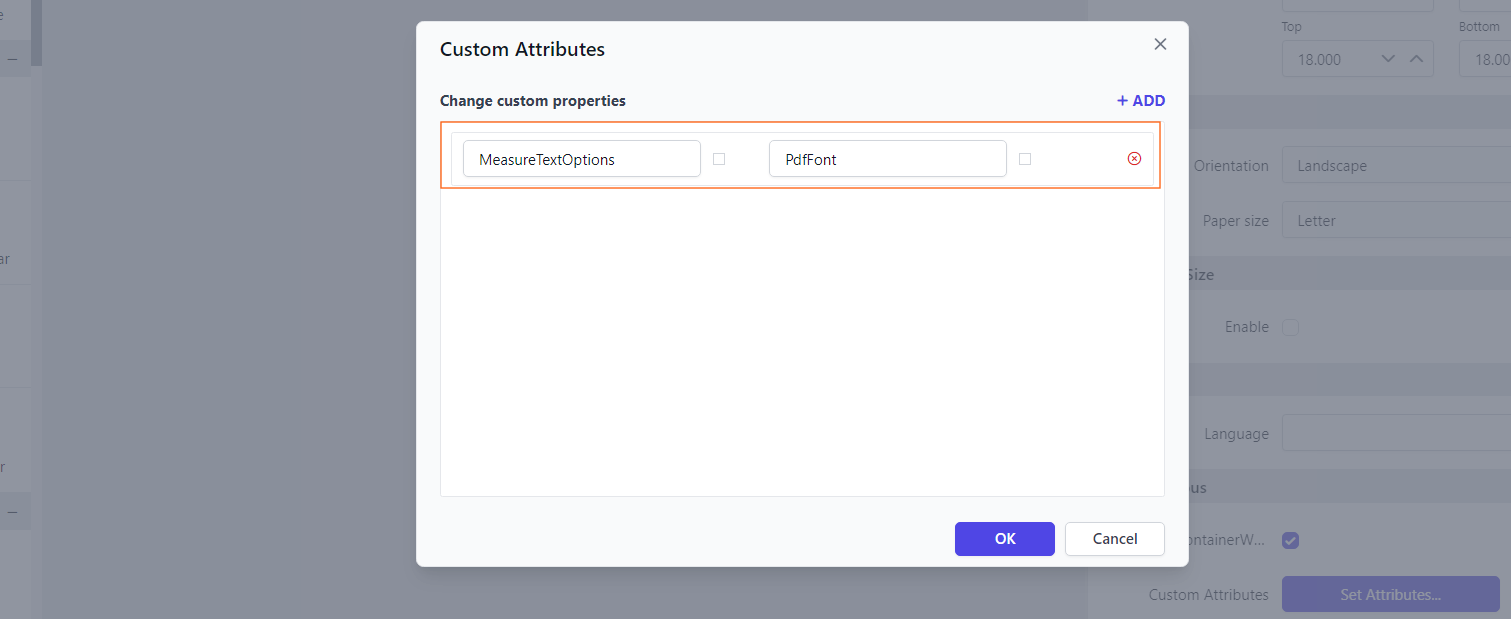Screen dimensions: 1511x619
Task: Close the Custom Attributes dialog with X
Action: [1160, 44]
